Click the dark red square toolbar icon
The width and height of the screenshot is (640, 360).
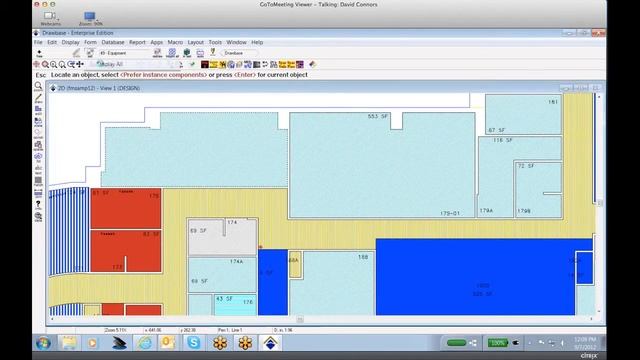tap(205, 64)
